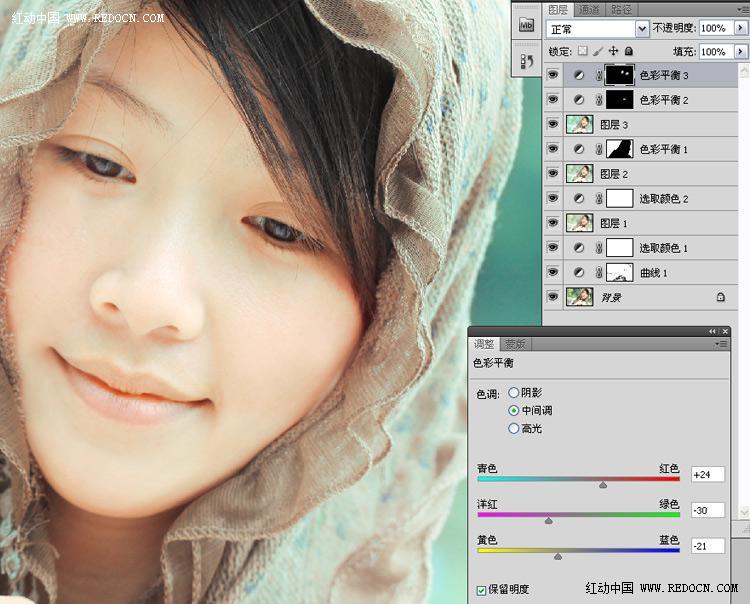The height and width of the screenshot is (604, 750).
Task: Select the 中间调 tone radio button
Action: click(x=514, y=410)
